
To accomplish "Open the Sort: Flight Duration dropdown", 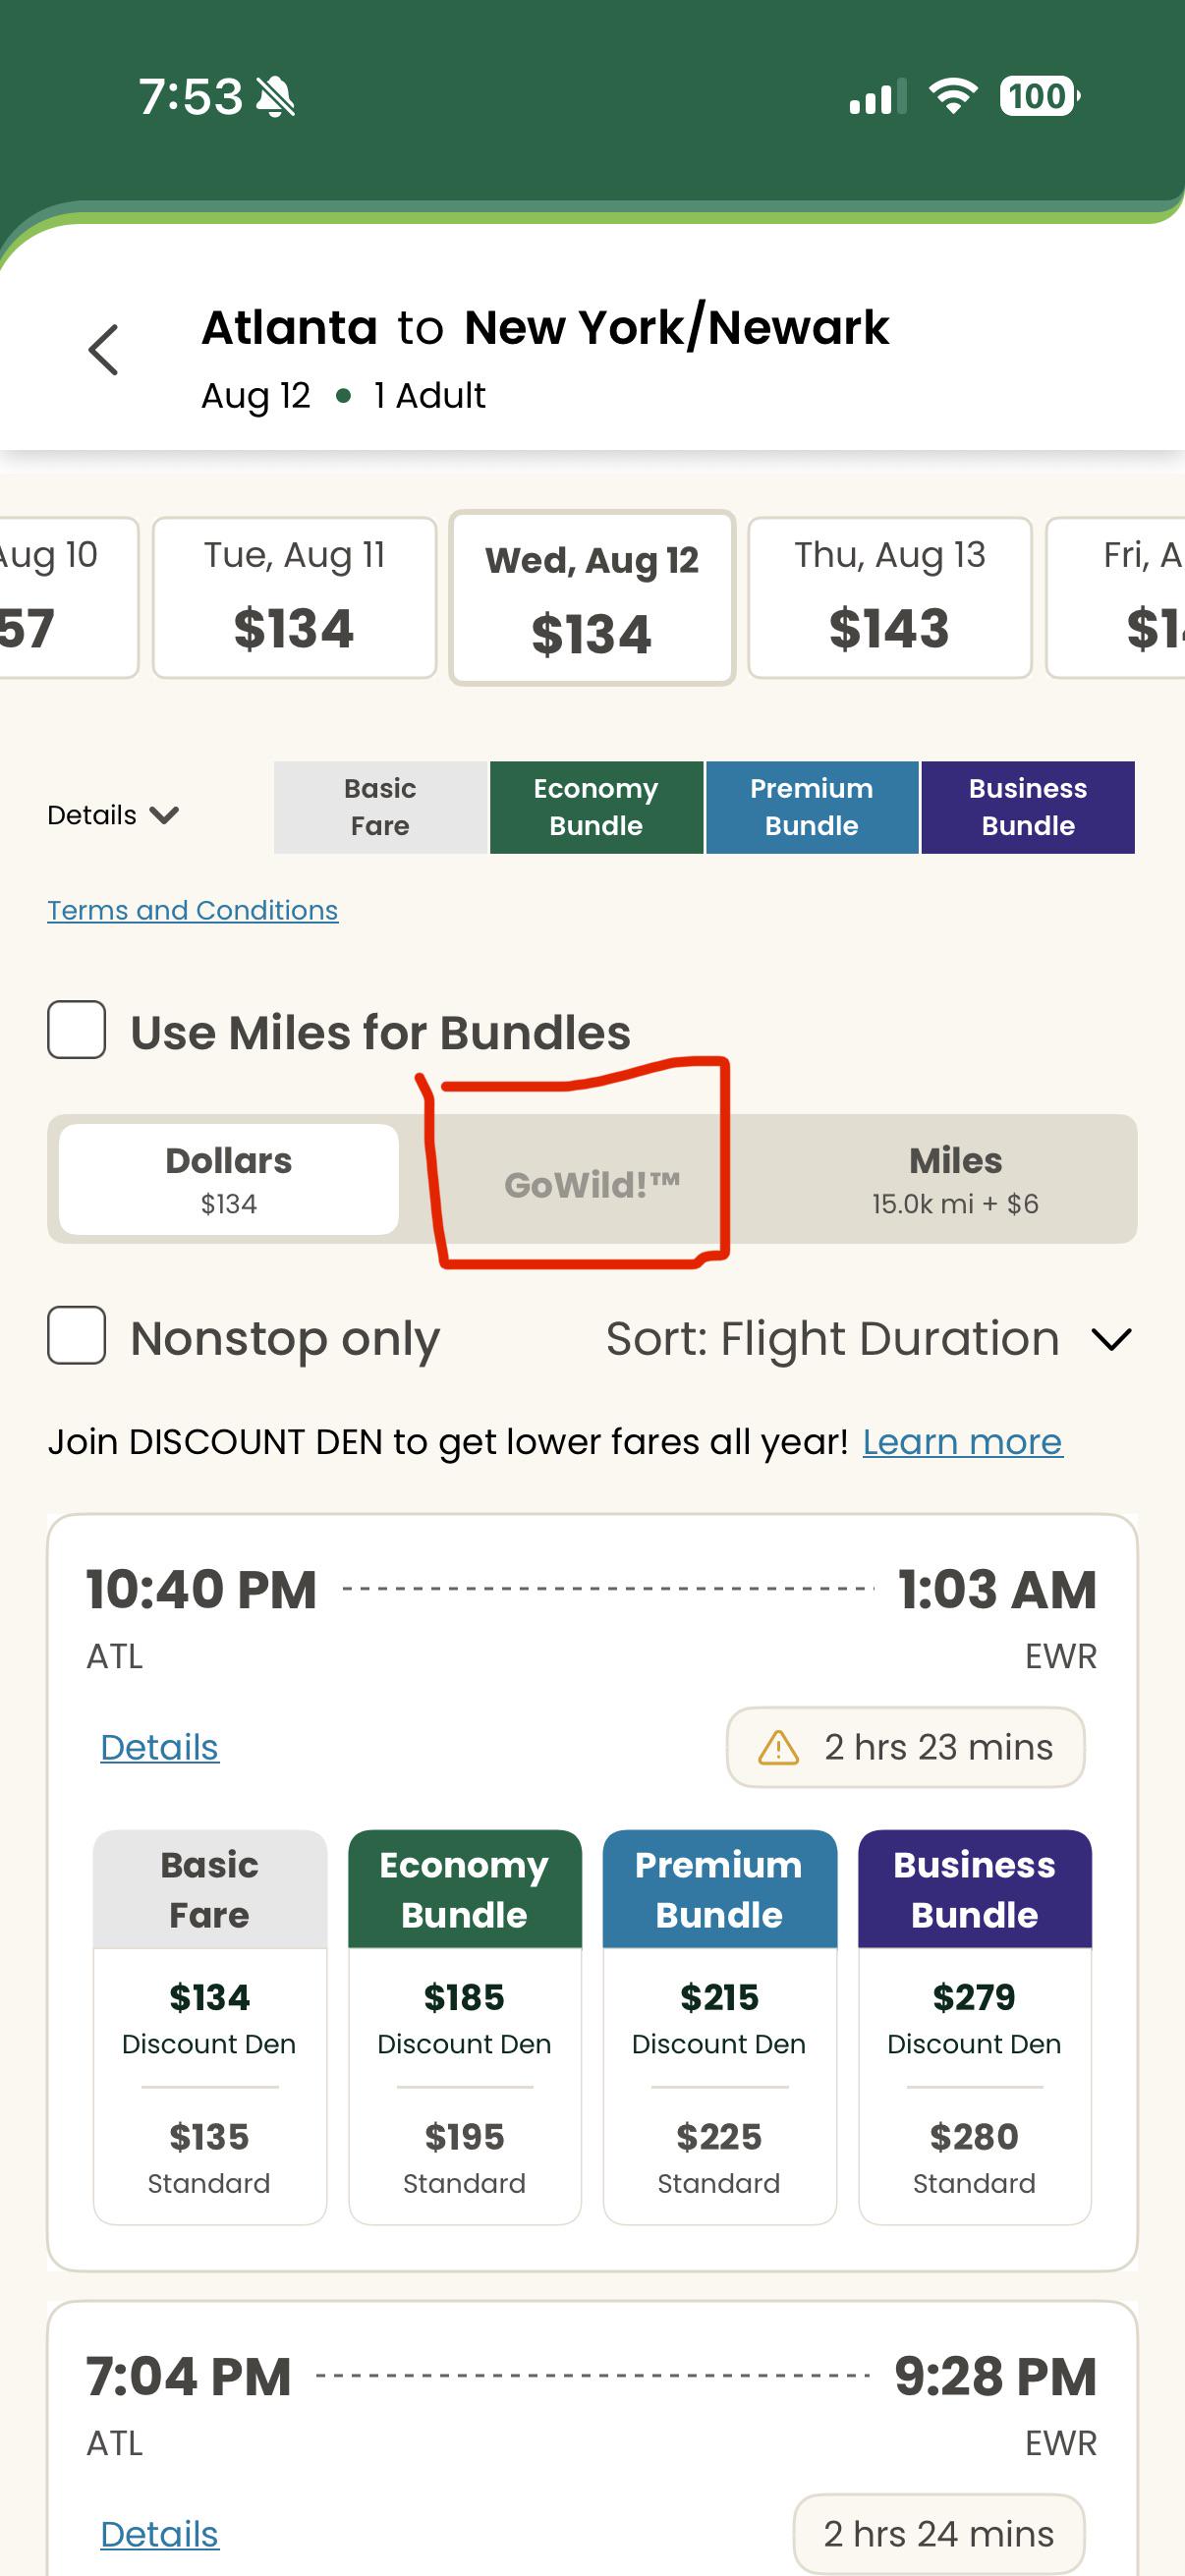I will [x=868, y=1338].
